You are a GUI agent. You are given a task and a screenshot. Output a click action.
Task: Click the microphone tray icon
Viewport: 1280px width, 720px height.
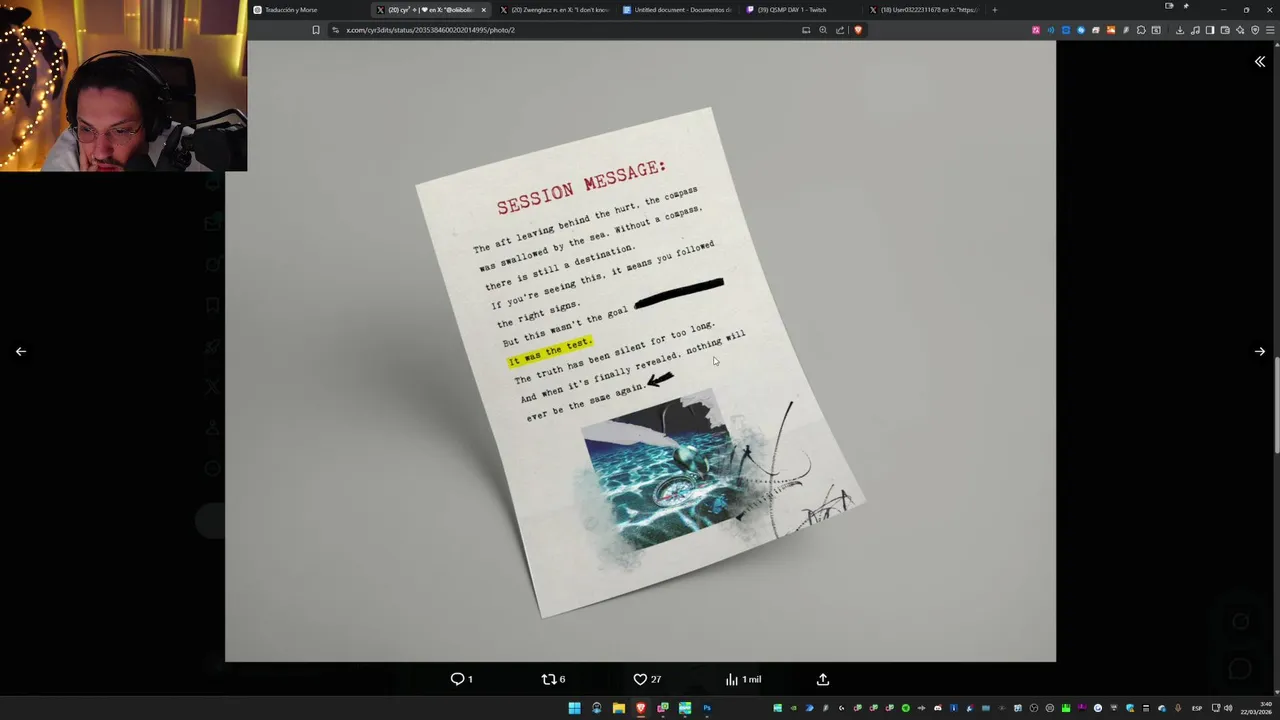tap(1177, 708)
